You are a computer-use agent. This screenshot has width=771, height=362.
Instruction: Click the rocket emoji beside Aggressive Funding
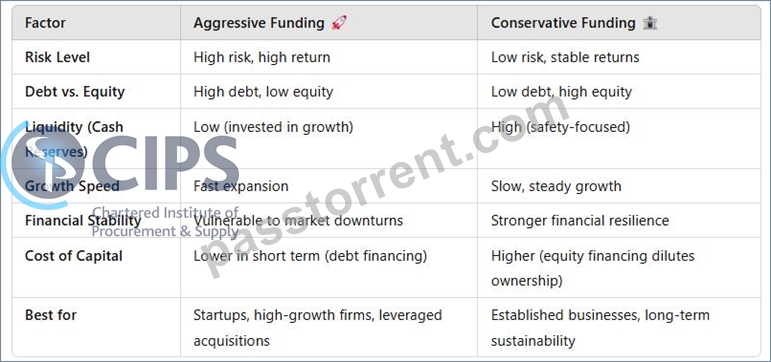click(339, 23)
